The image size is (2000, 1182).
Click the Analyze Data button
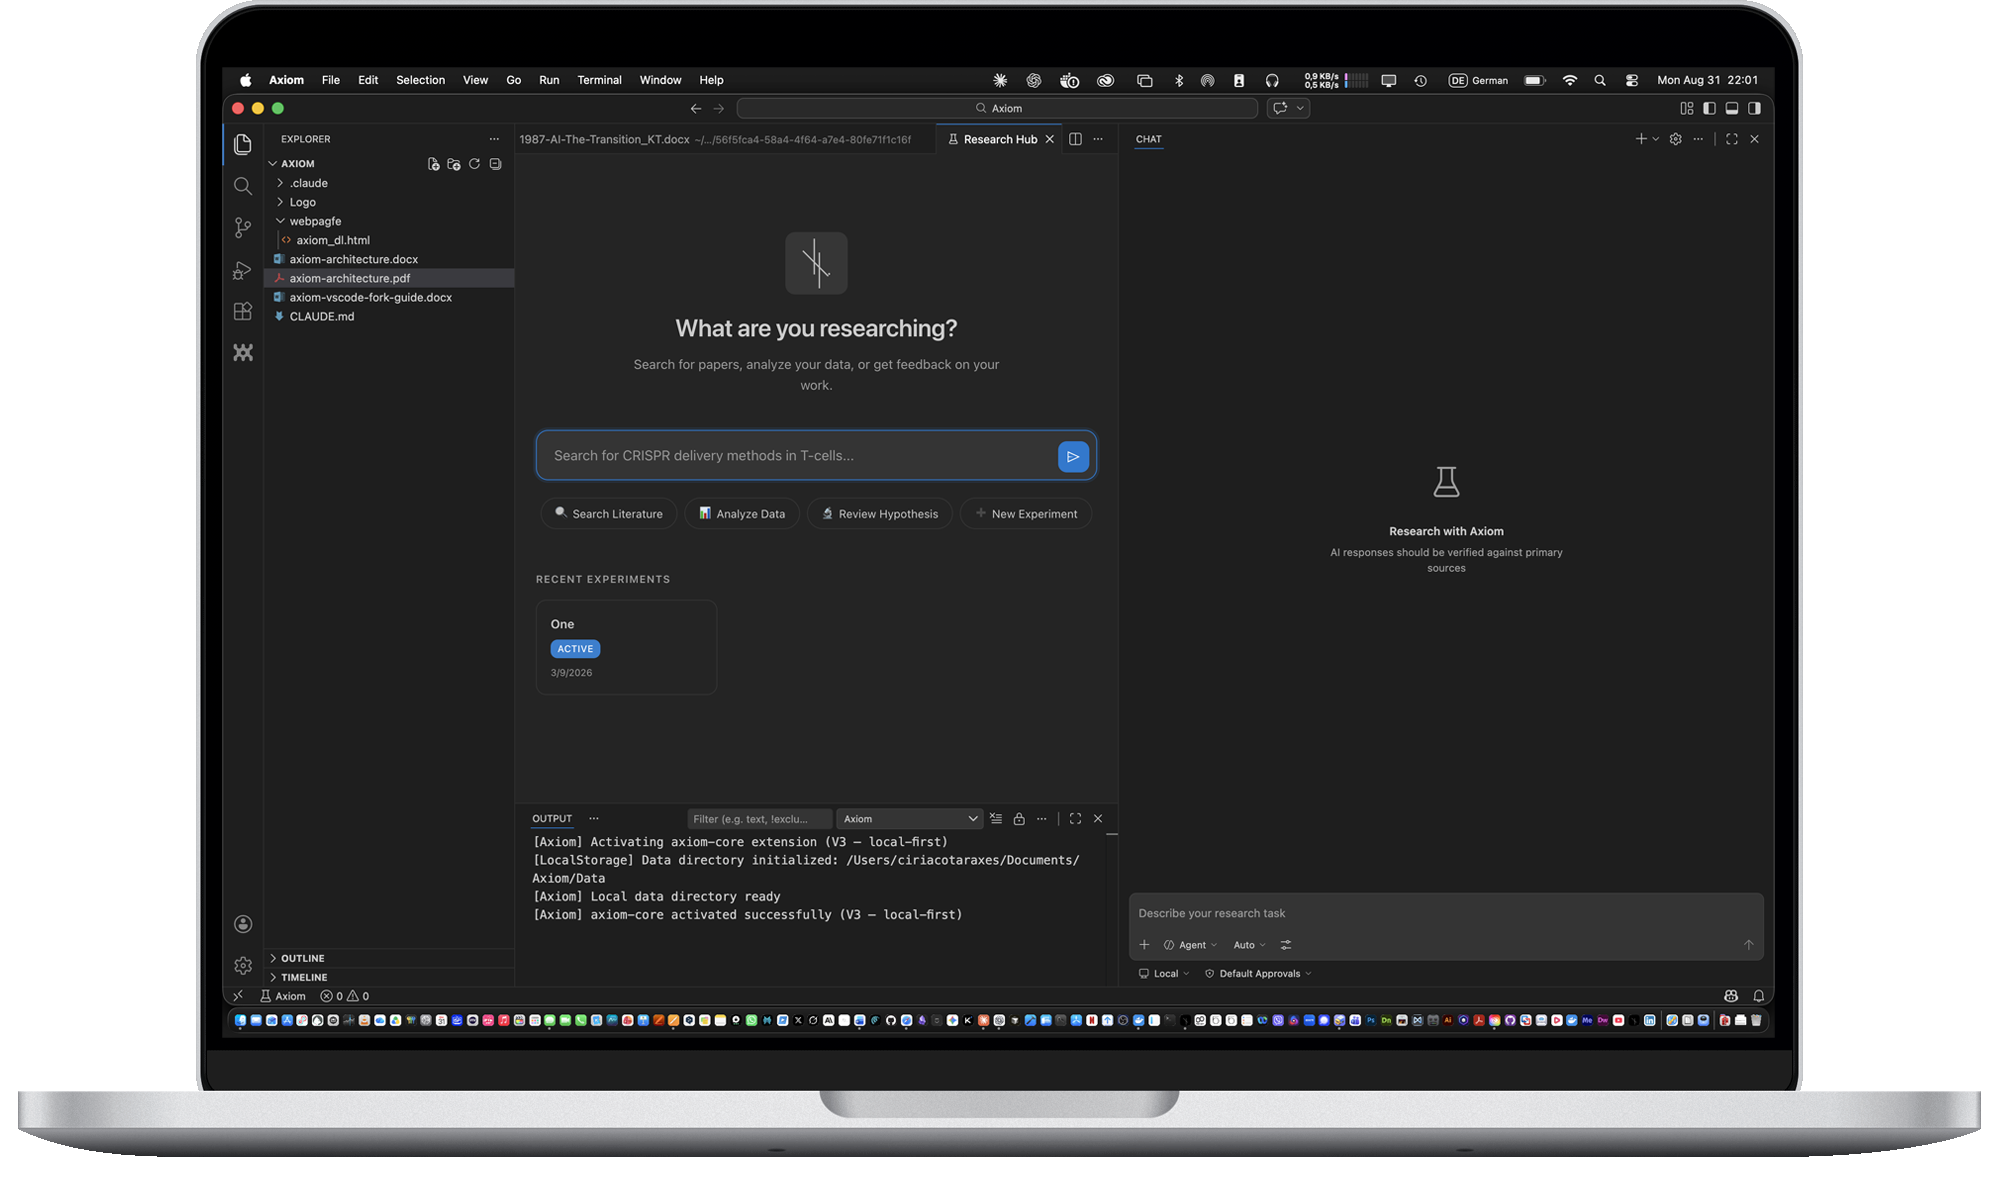click(x=742, y=514)
